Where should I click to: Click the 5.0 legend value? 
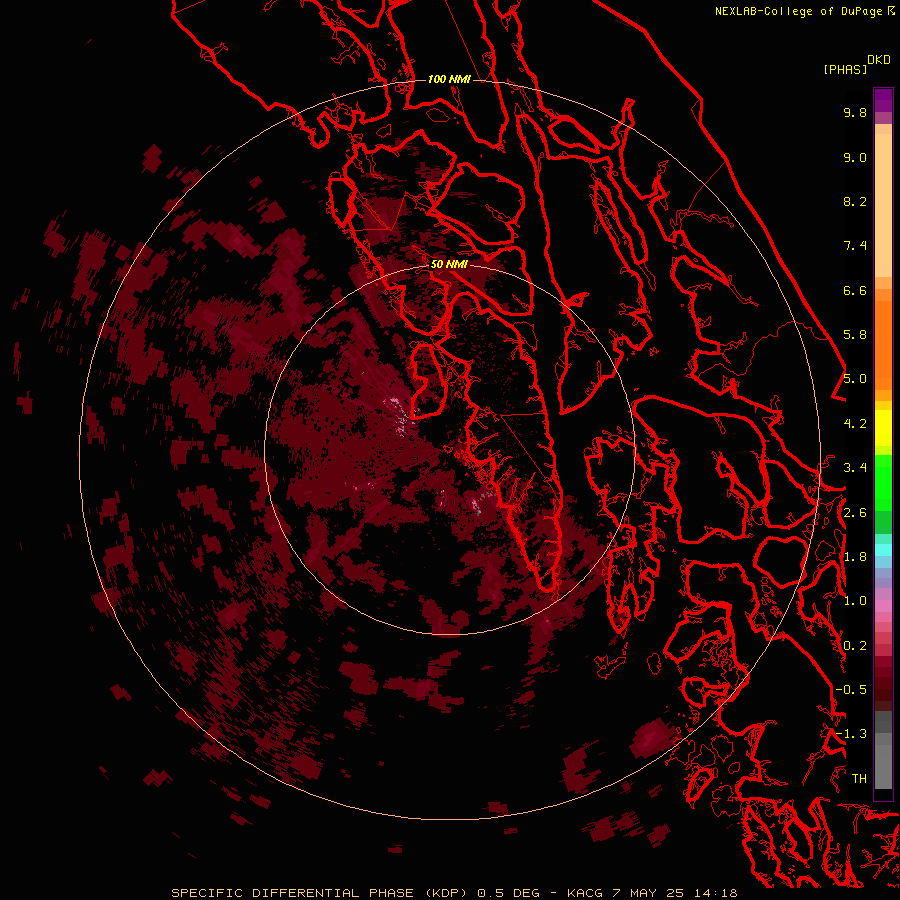[x=855, y=379]
